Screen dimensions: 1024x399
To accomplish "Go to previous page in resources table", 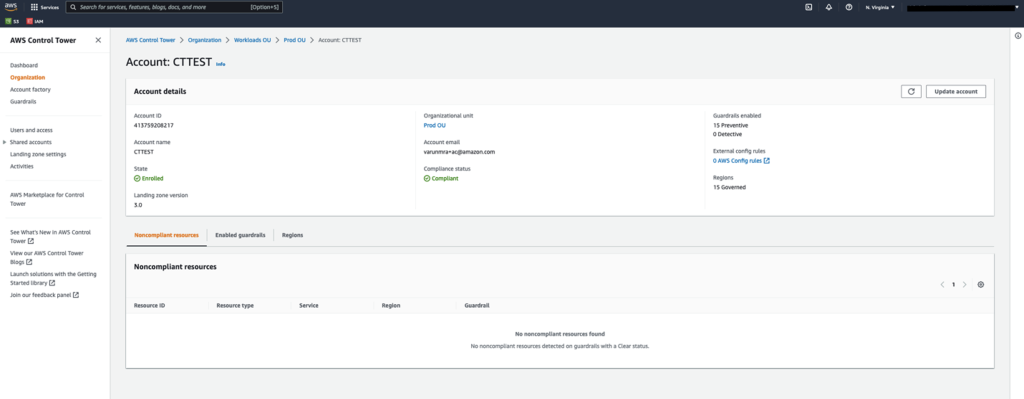I will tap(942, 285).
